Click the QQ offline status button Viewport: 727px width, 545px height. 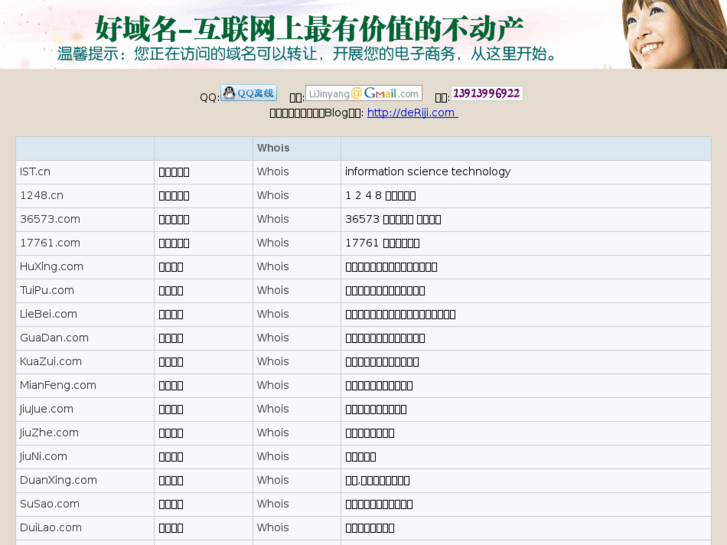[x=249, y=93]
